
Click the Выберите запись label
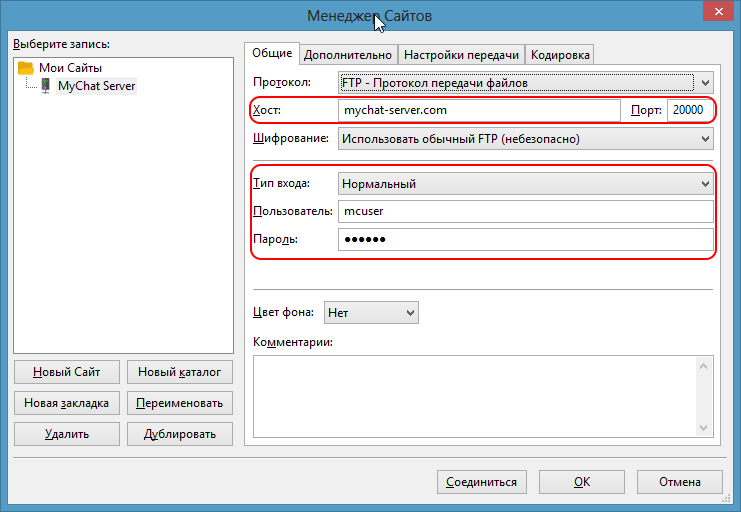tap(61, 44)
